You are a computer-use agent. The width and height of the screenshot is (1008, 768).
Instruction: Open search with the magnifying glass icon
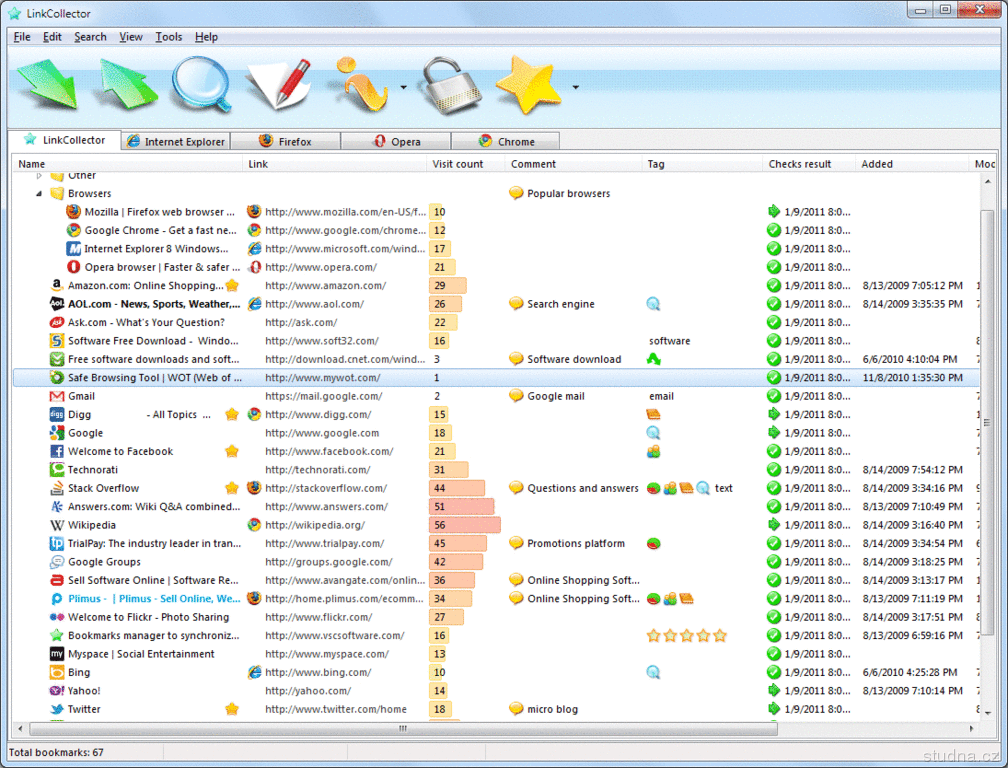click(x=200, y=85)
